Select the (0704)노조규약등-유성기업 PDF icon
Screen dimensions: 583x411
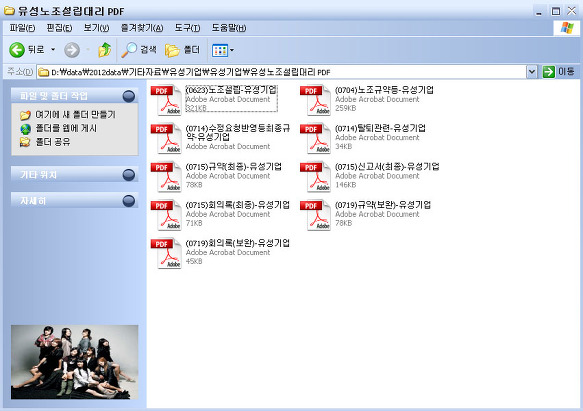click(x=315, y=100)
